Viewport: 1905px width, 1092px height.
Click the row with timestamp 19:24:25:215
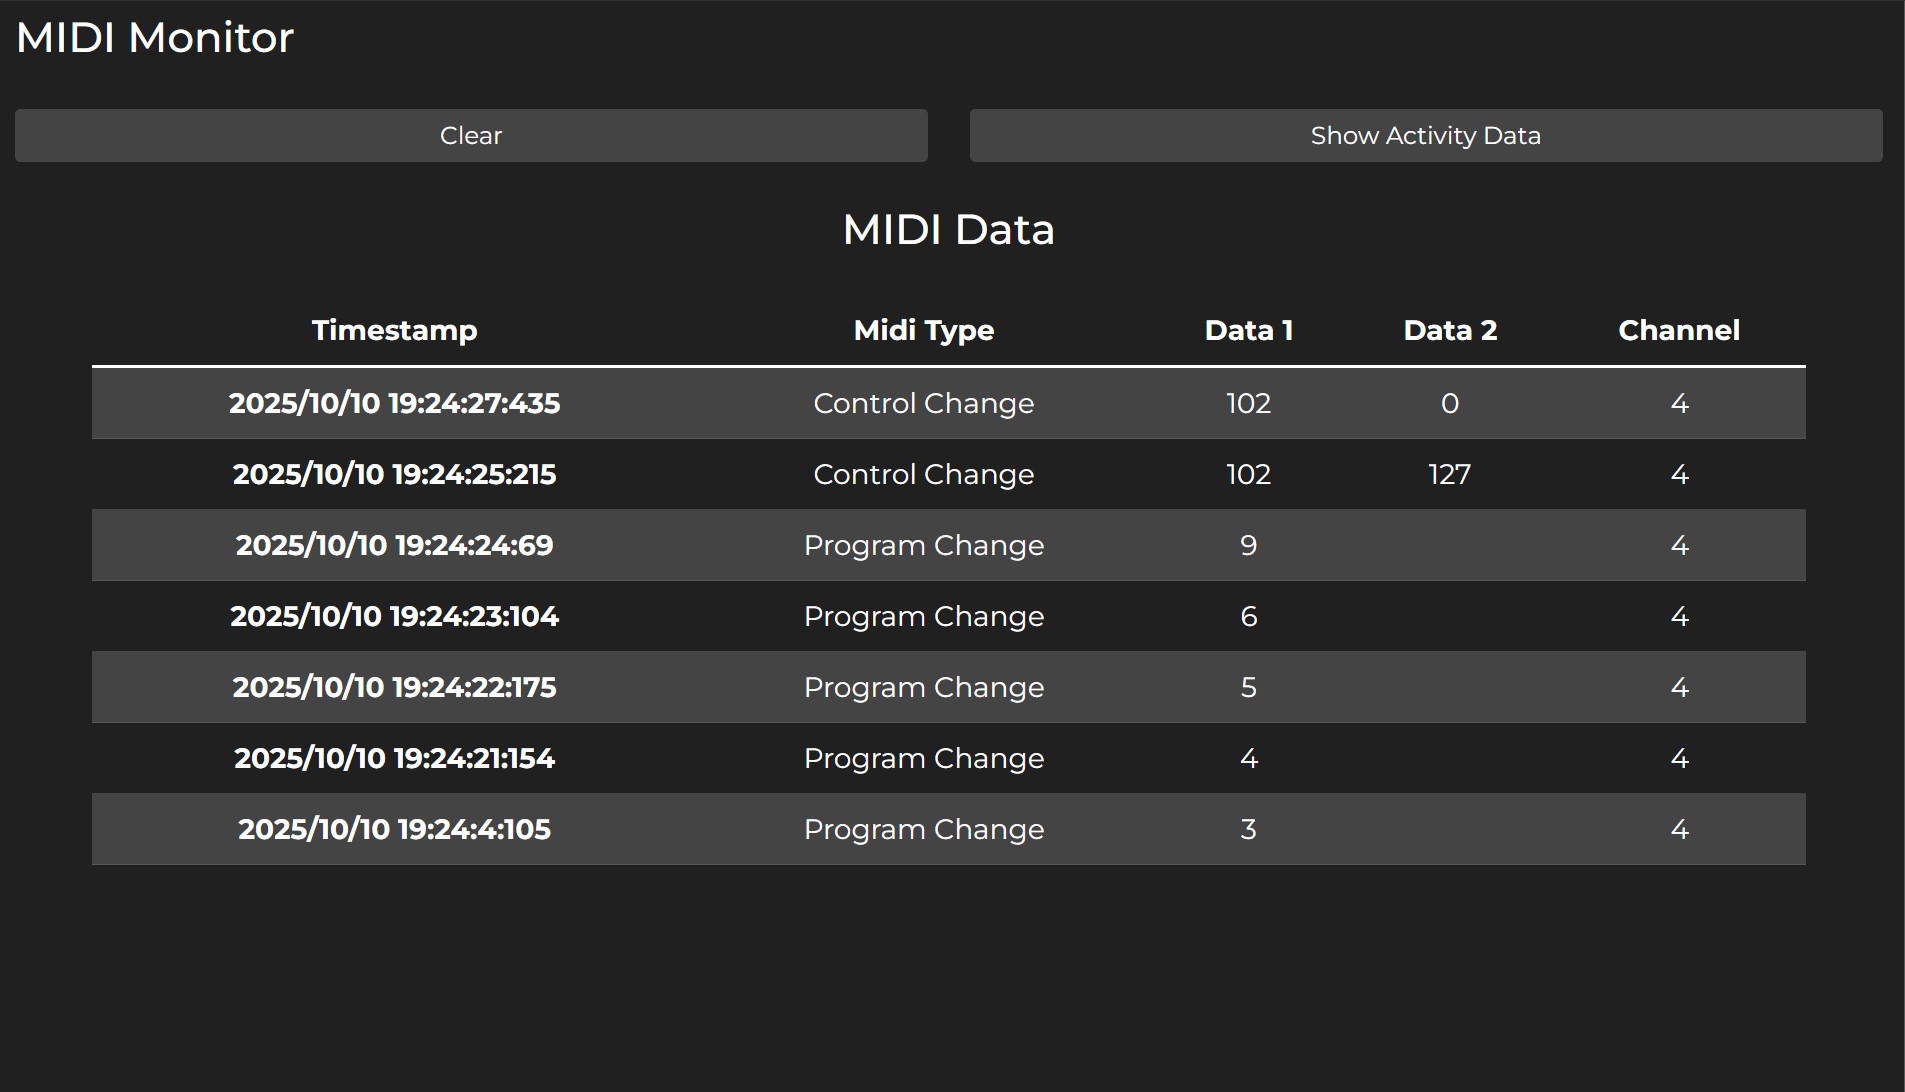coord(394,475)
